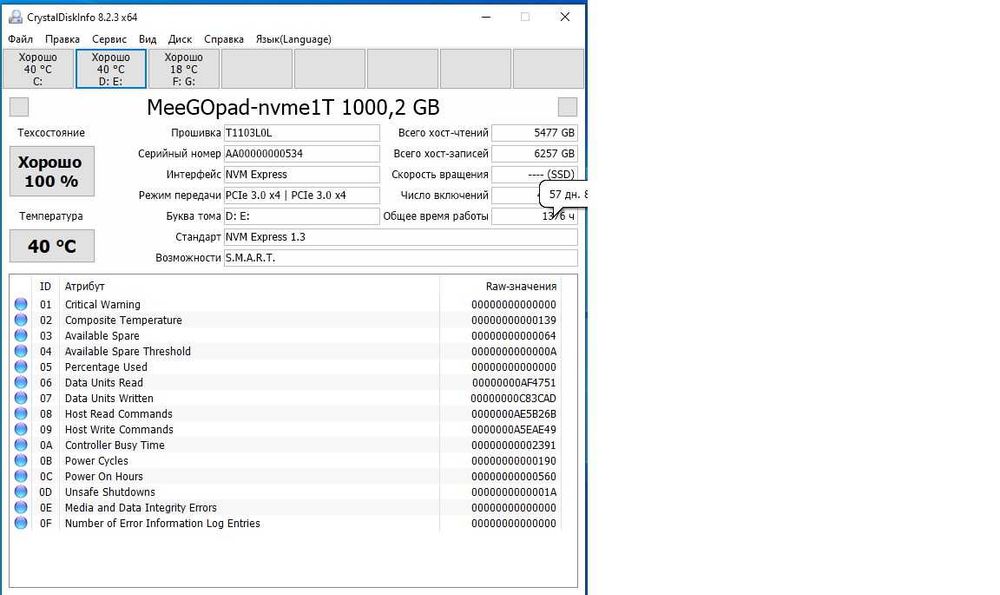The width and height of the screenshot is (1000, 595).
Task: Open the Файл menu
Action: pos(20,39)
